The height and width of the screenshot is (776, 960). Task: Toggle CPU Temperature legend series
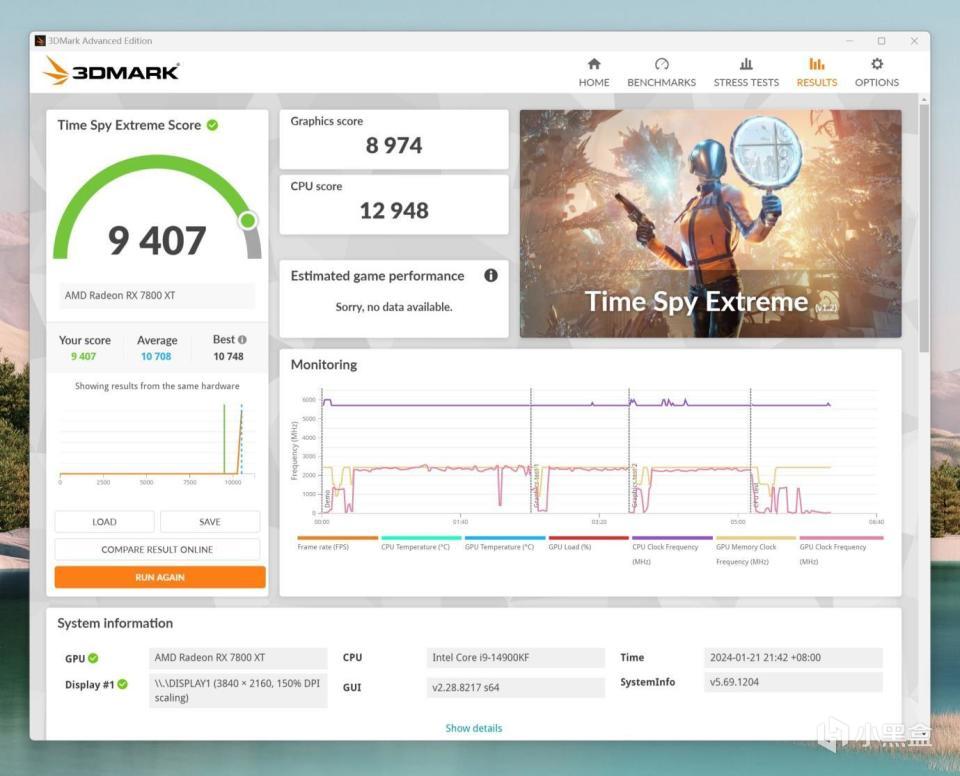click(421, 543)
